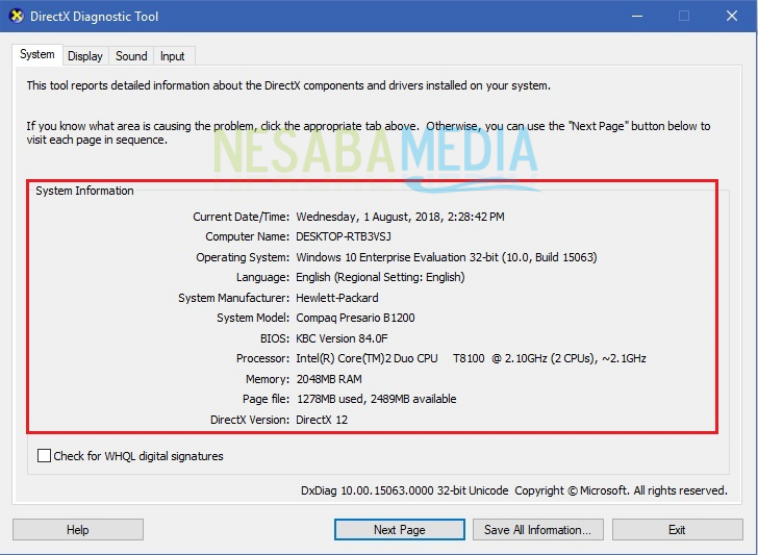
Task: Close the DirectX Diagnostic Tool window
Action: (x=731, y=16)
